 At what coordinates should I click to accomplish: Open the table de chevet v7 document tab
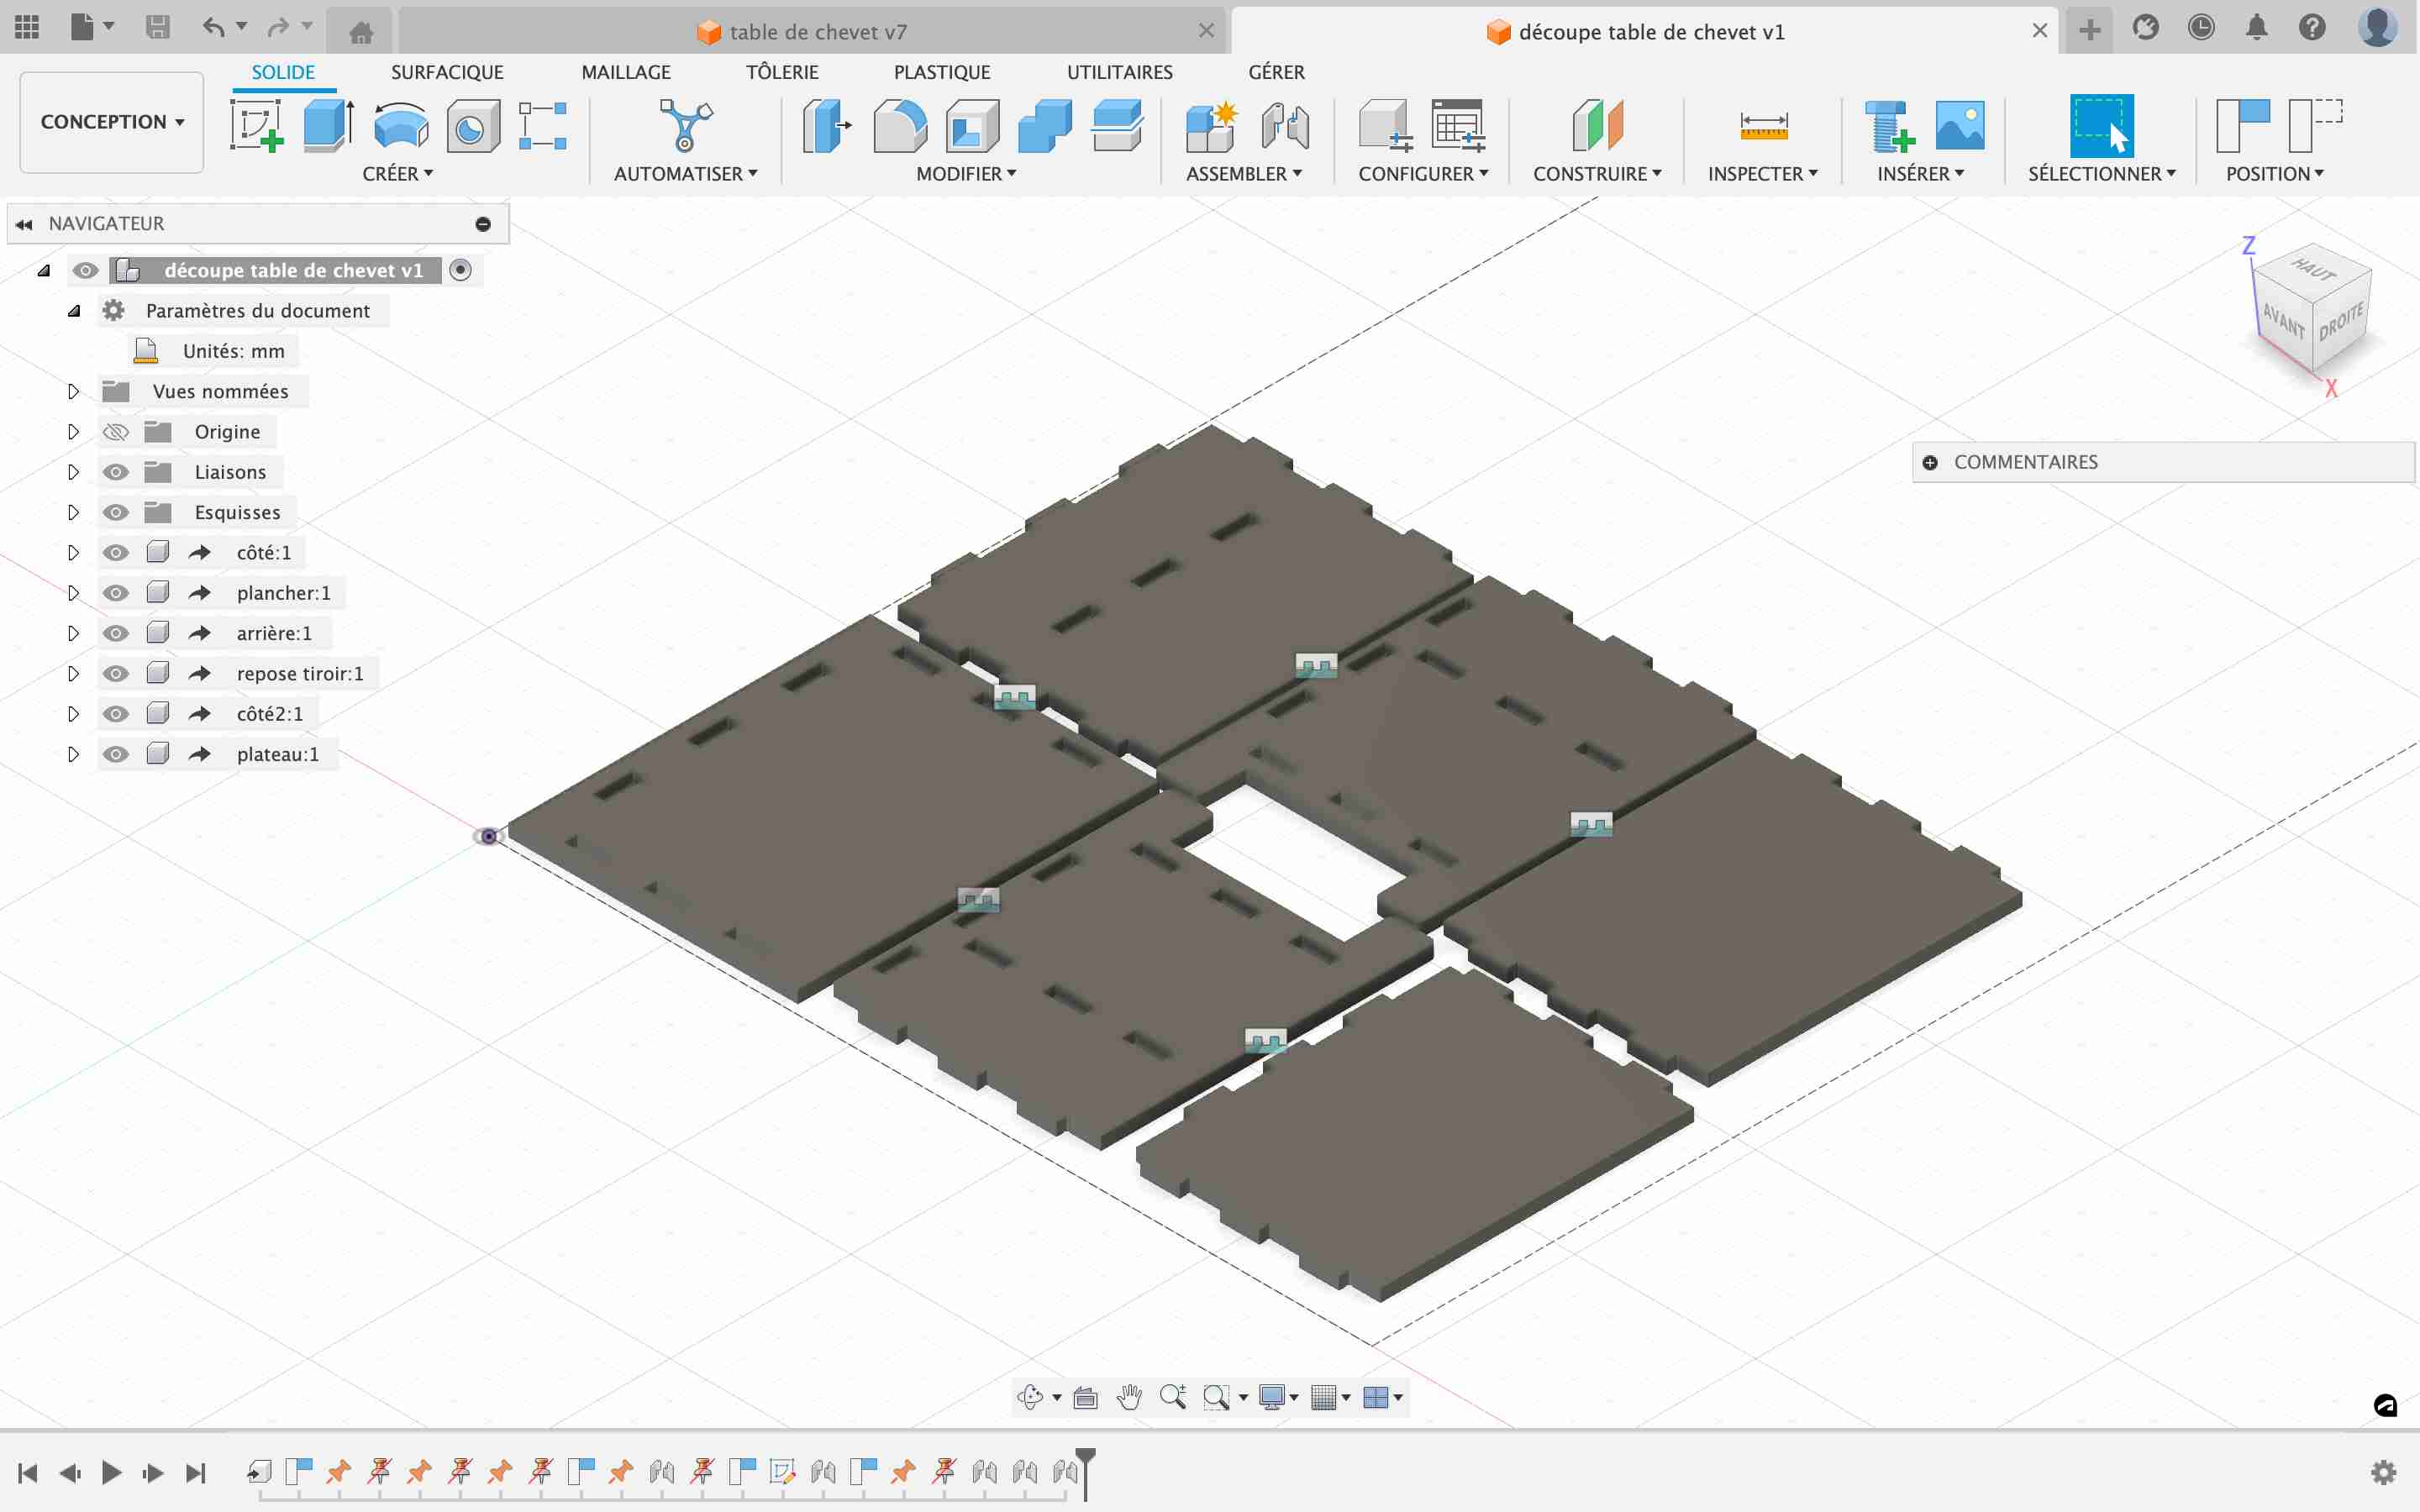point(810,32)
